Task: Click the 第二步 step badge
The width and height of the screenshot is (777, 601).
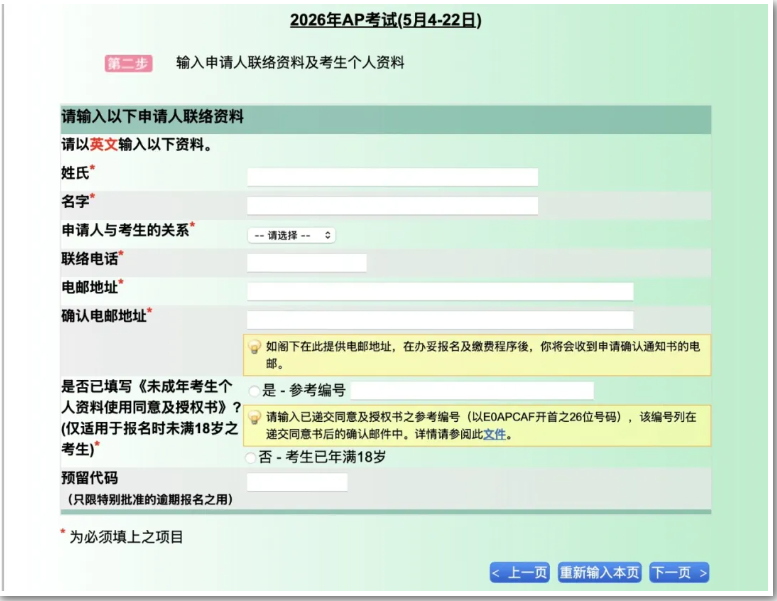Action: point(128,63)
